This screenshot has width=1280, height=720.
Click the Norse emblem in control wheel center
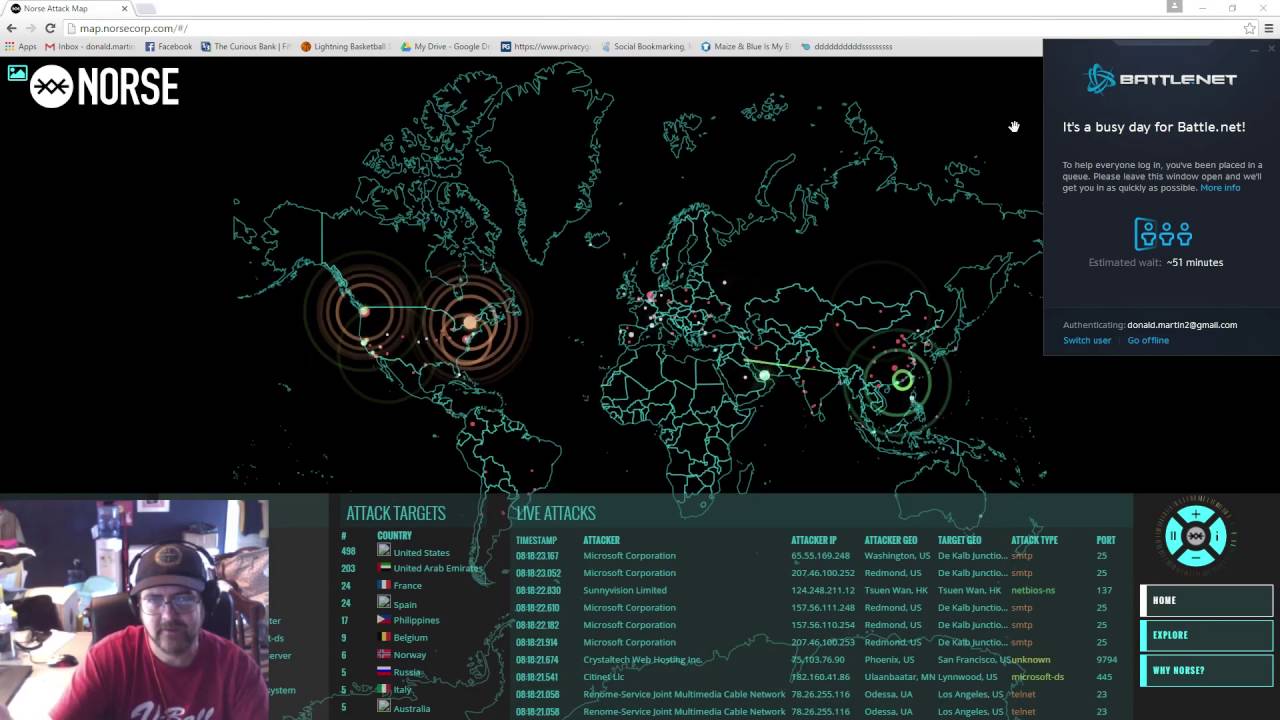click(1195, 536)
